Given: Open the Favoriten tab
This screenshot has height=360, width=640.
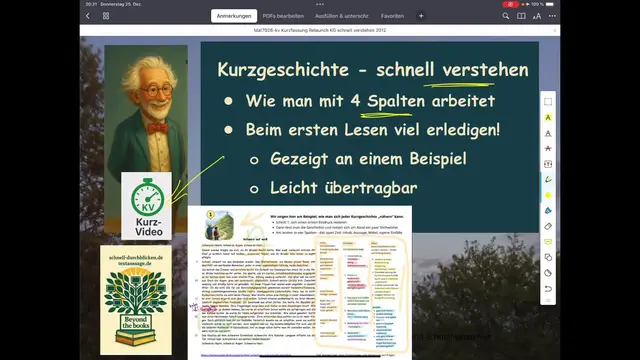Looking at the screenshot, I should 392,16.
